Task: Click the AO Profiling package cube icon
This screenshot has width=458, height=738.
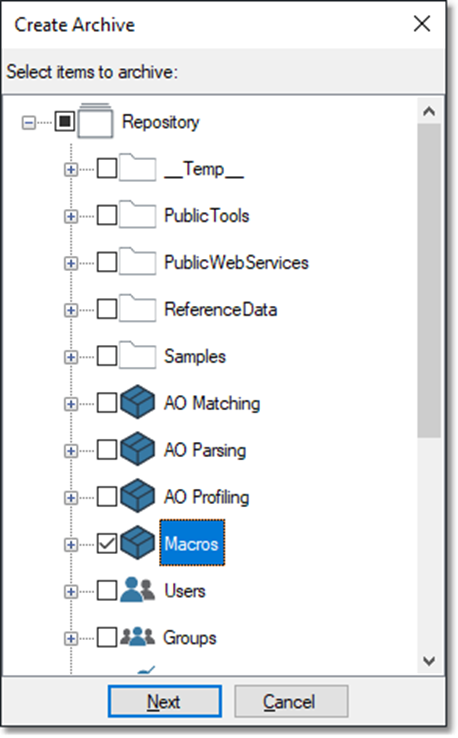Action: click(137, 496)
